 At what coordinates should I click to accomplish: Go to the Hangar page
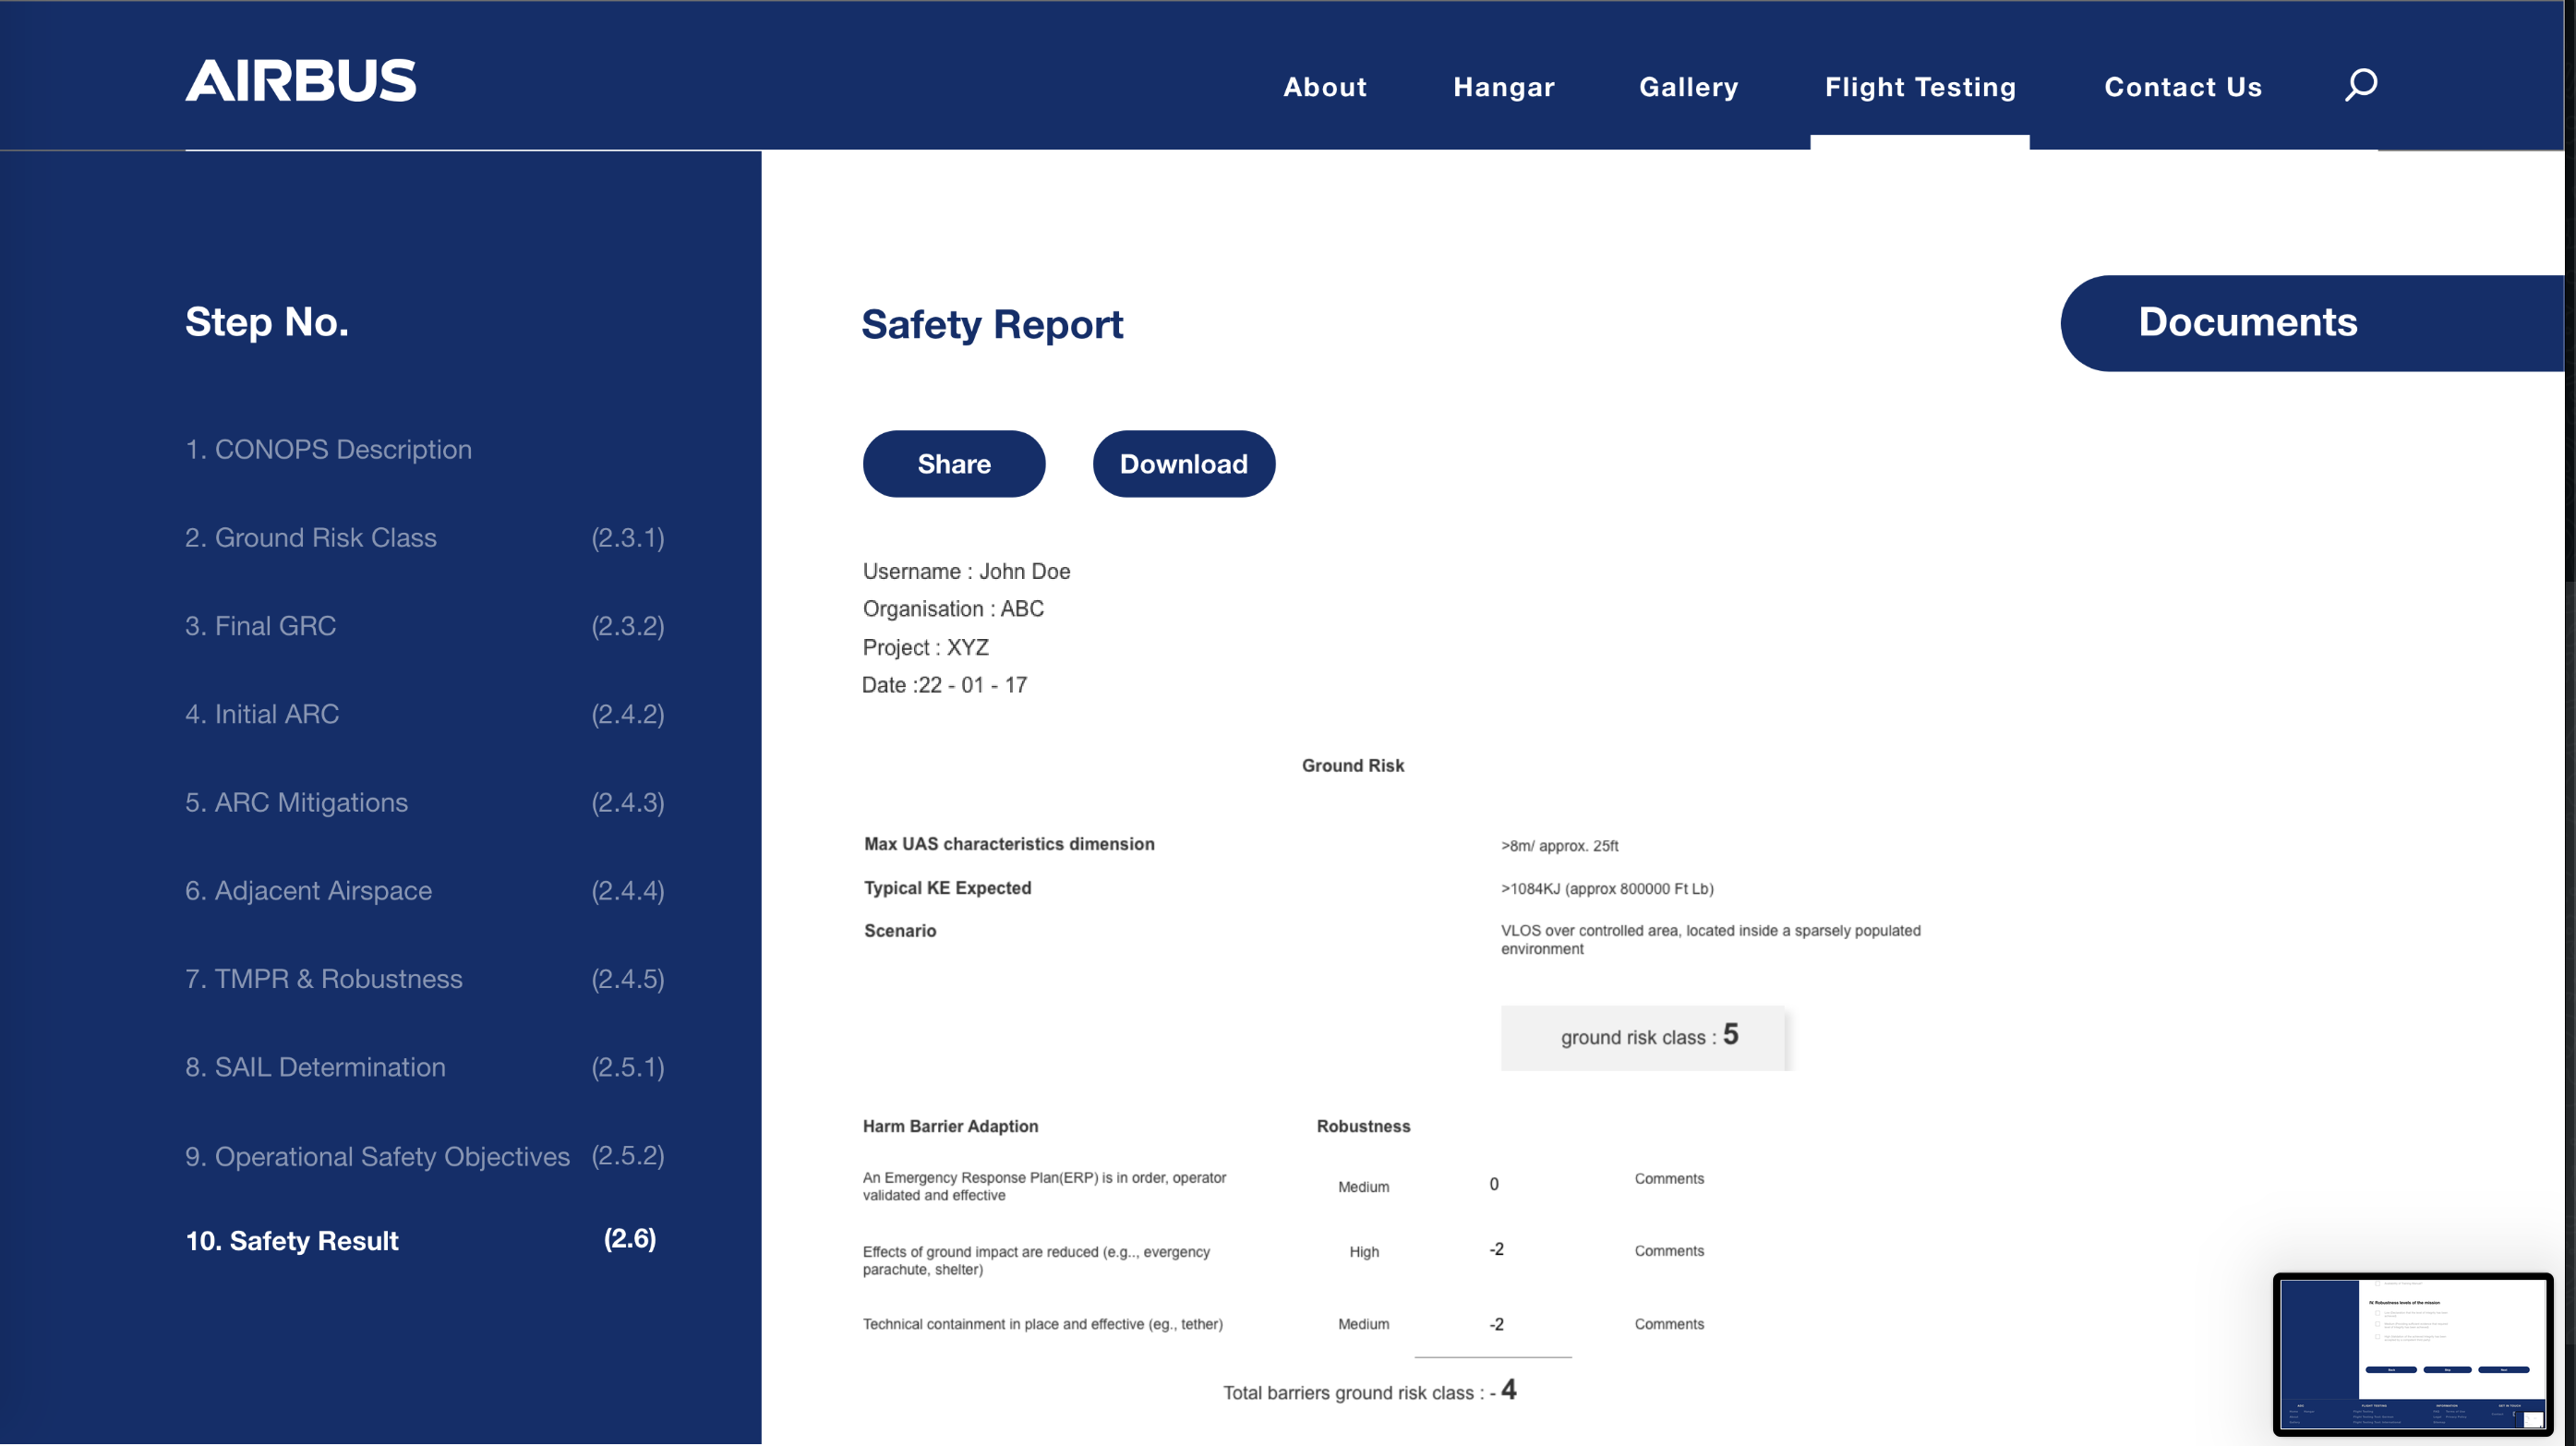[x=1503, y=87]
